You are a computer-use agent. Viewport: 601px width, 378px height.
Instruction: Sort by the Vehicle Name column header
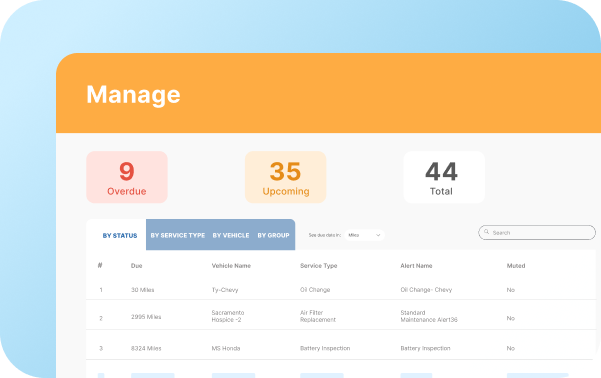[x=231, y=266]
